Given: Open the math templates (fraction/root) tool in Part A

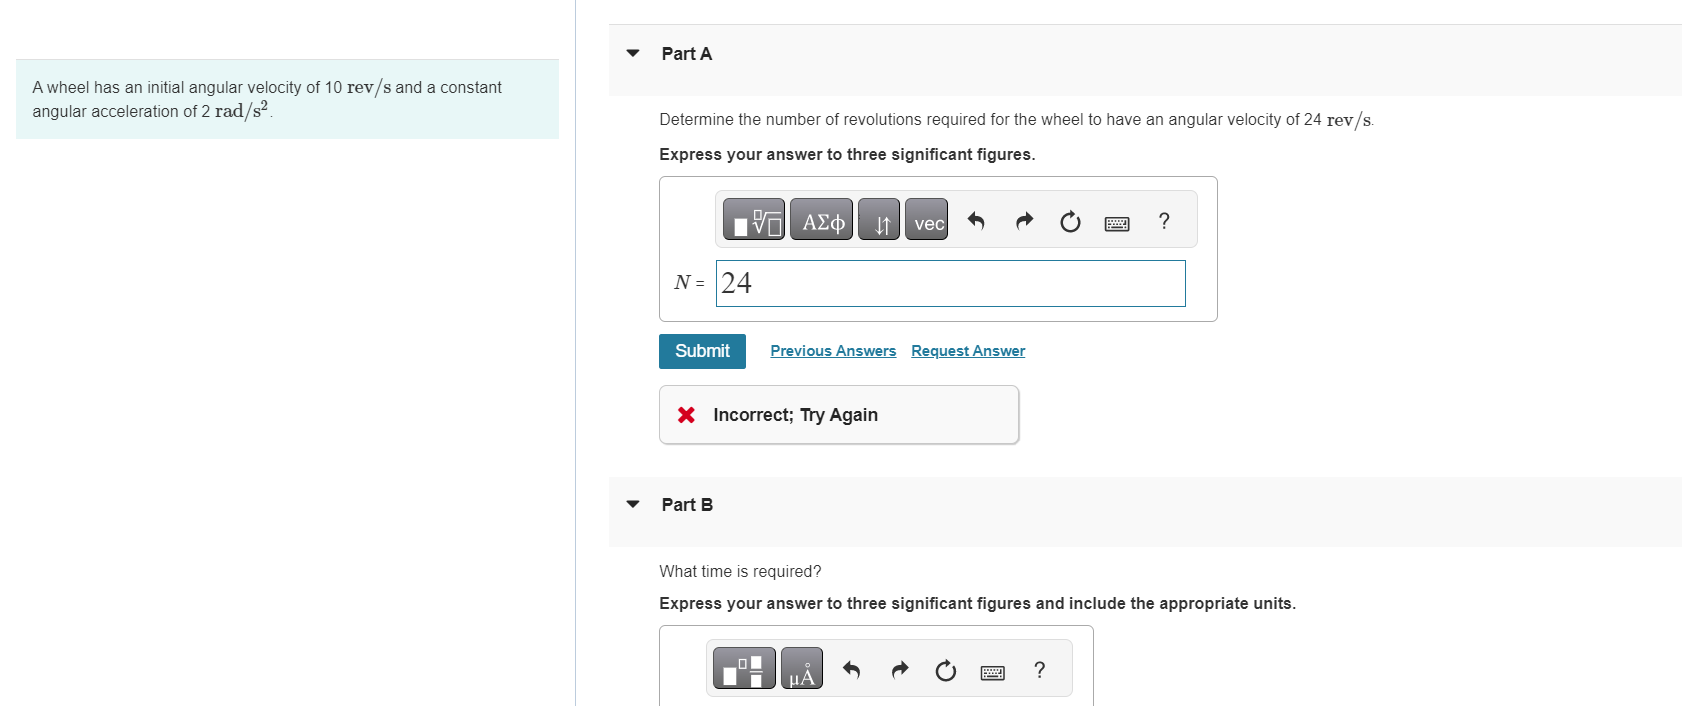Looking at the screenshot, I should tap(754, 221).
